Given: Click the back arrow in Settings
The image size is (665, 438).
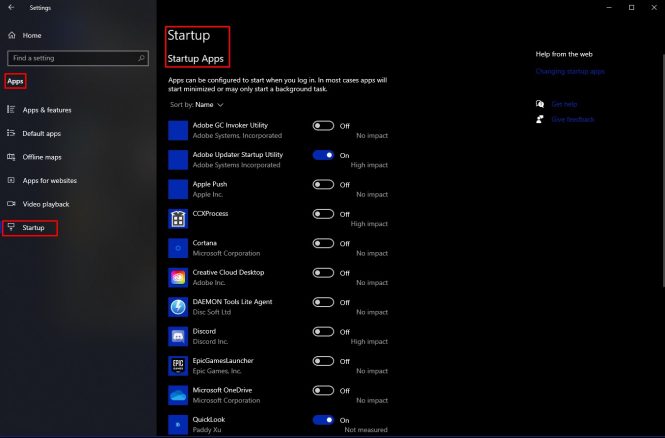Looking at the screenshot, I should 11,8.
